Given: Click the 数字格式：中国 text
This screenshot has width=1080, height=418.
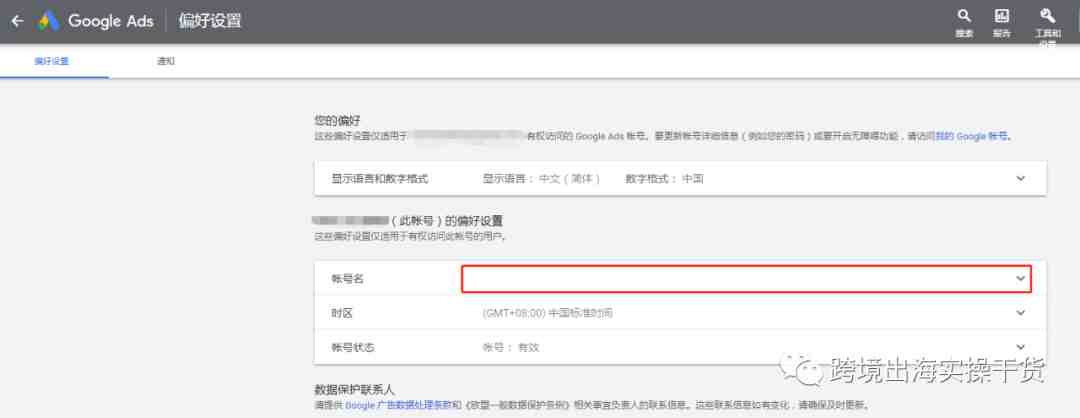Looking at the screenshot, I should pos(665,178).
